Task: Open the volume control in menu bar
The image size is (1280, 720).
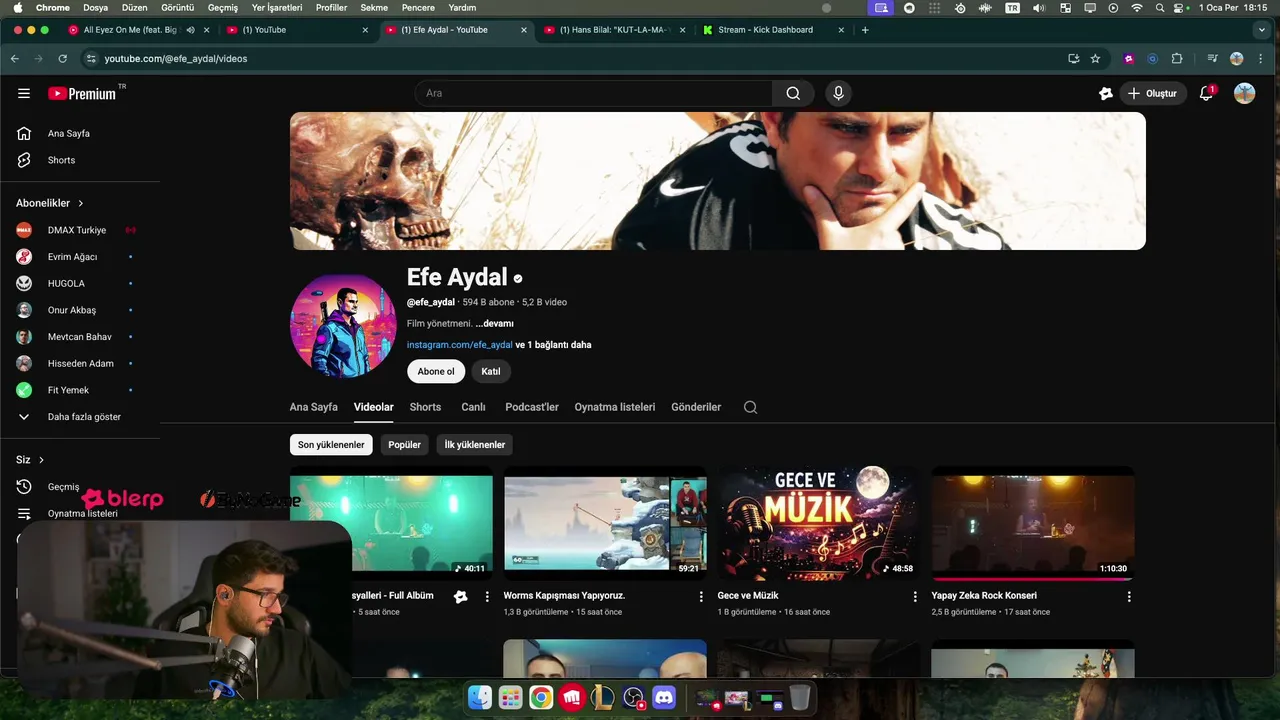Action: tap(1039, 7)
